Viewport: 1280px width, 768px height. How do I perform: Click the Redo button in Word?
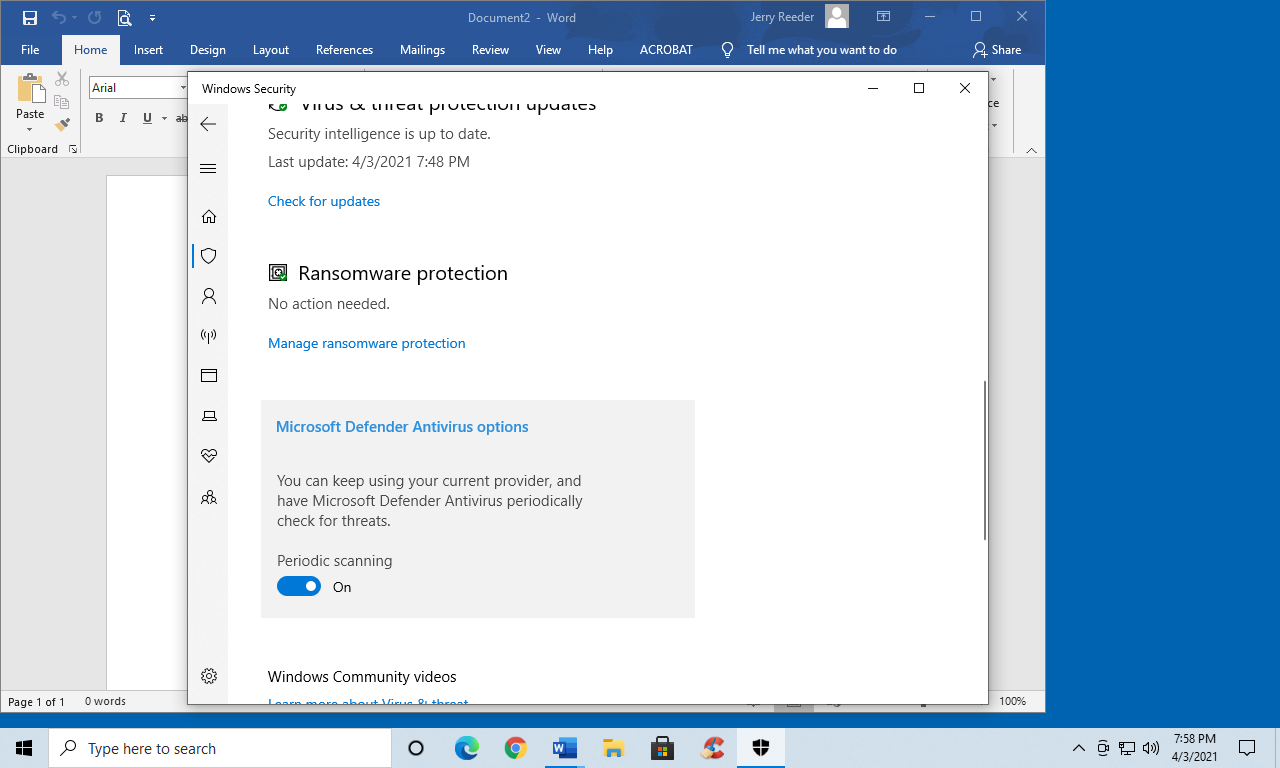point(95,18)
